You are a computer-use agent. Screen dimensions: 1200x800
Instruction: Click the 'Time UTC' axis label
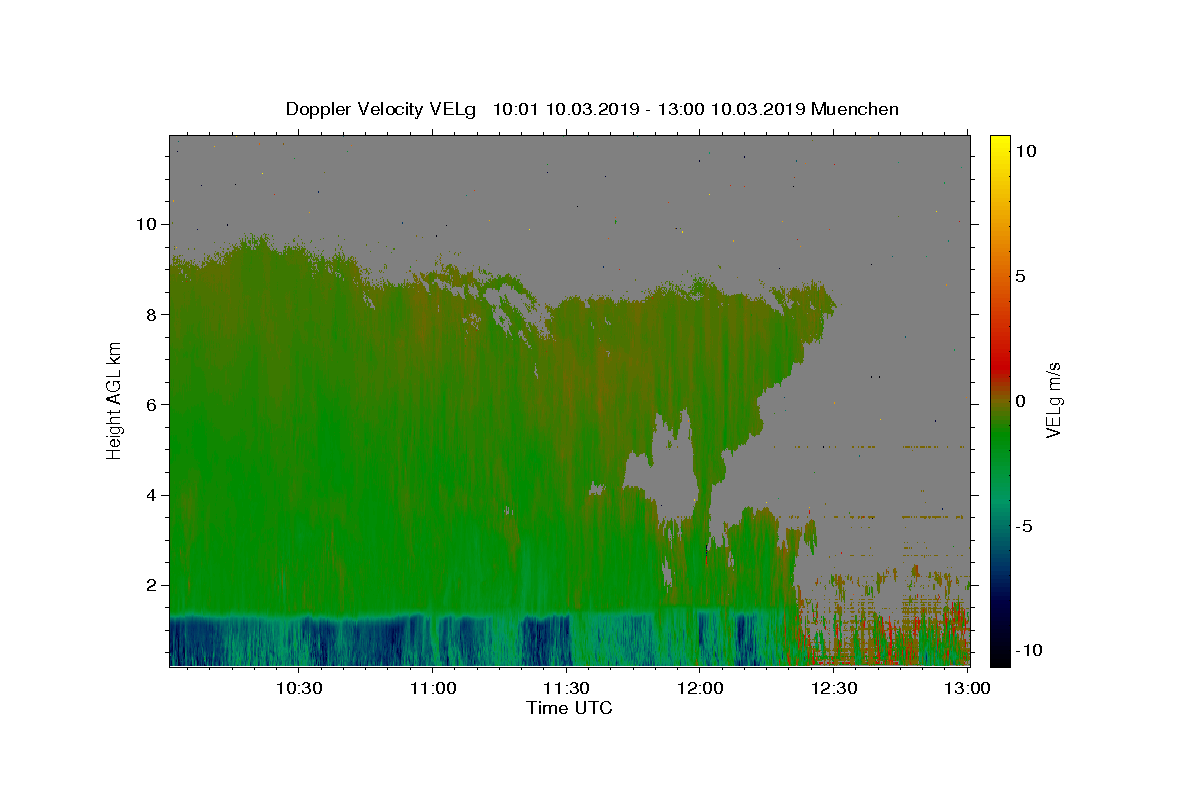coord(569,708)
